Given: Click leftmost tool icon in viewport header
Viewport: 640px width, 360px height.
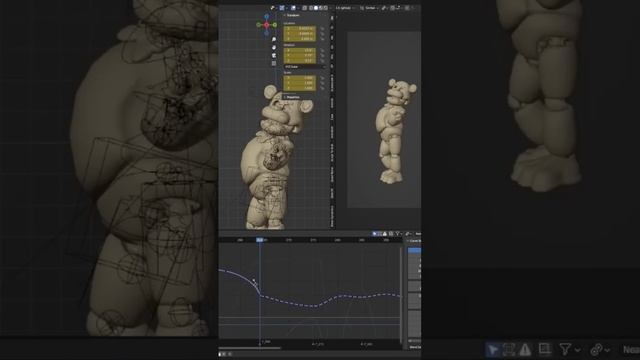Looking at the screenshot, I should point(272,8).
